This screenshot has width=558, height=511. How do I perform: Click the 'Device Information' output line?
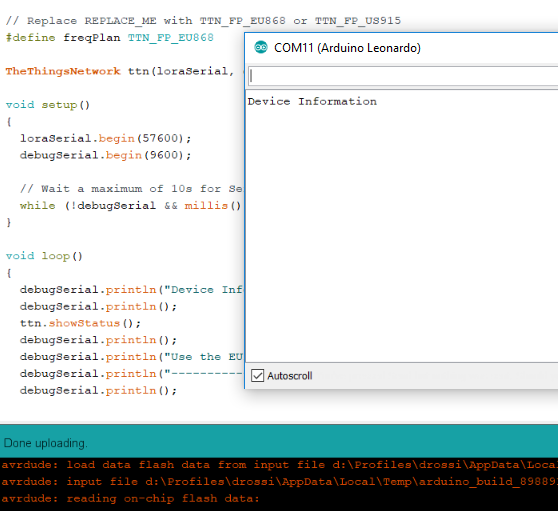click(x=312, y=101)
